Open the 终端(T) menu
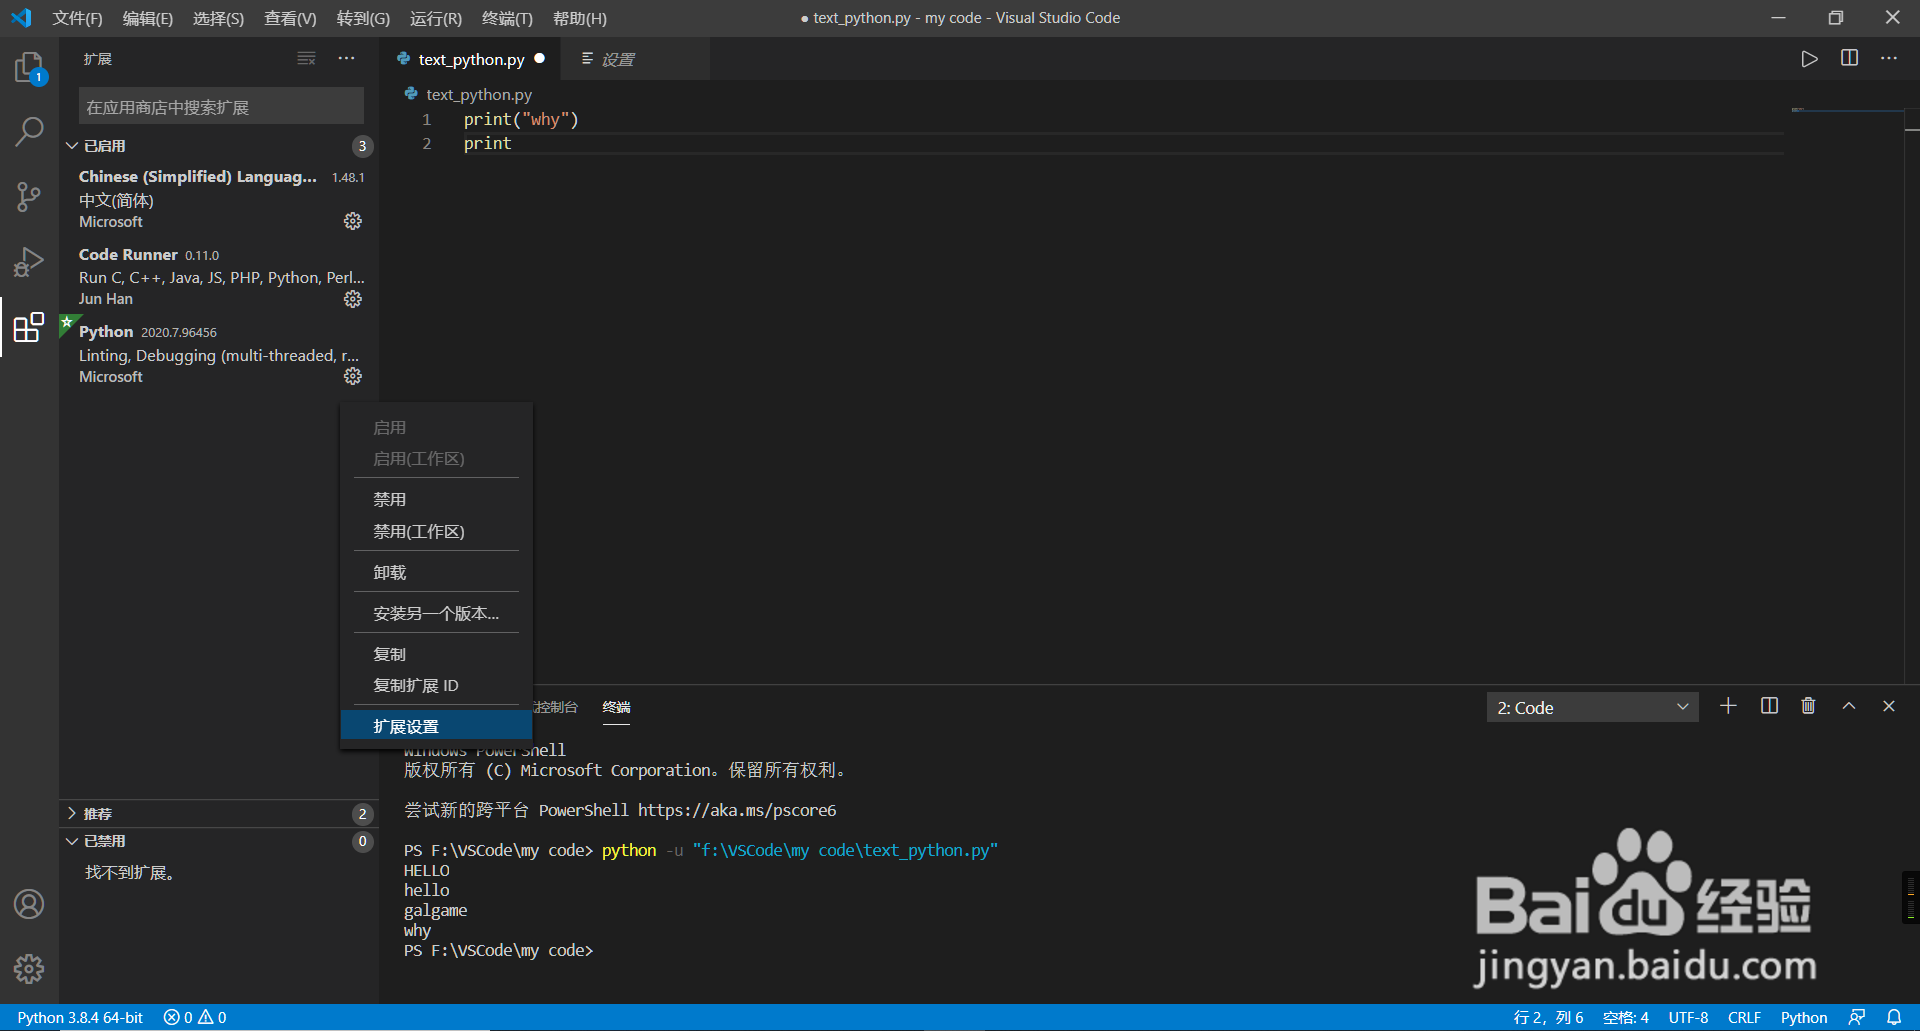The width and height of the screenshot is (1920, 1031). pyautogui.click(x=507, y=18)
